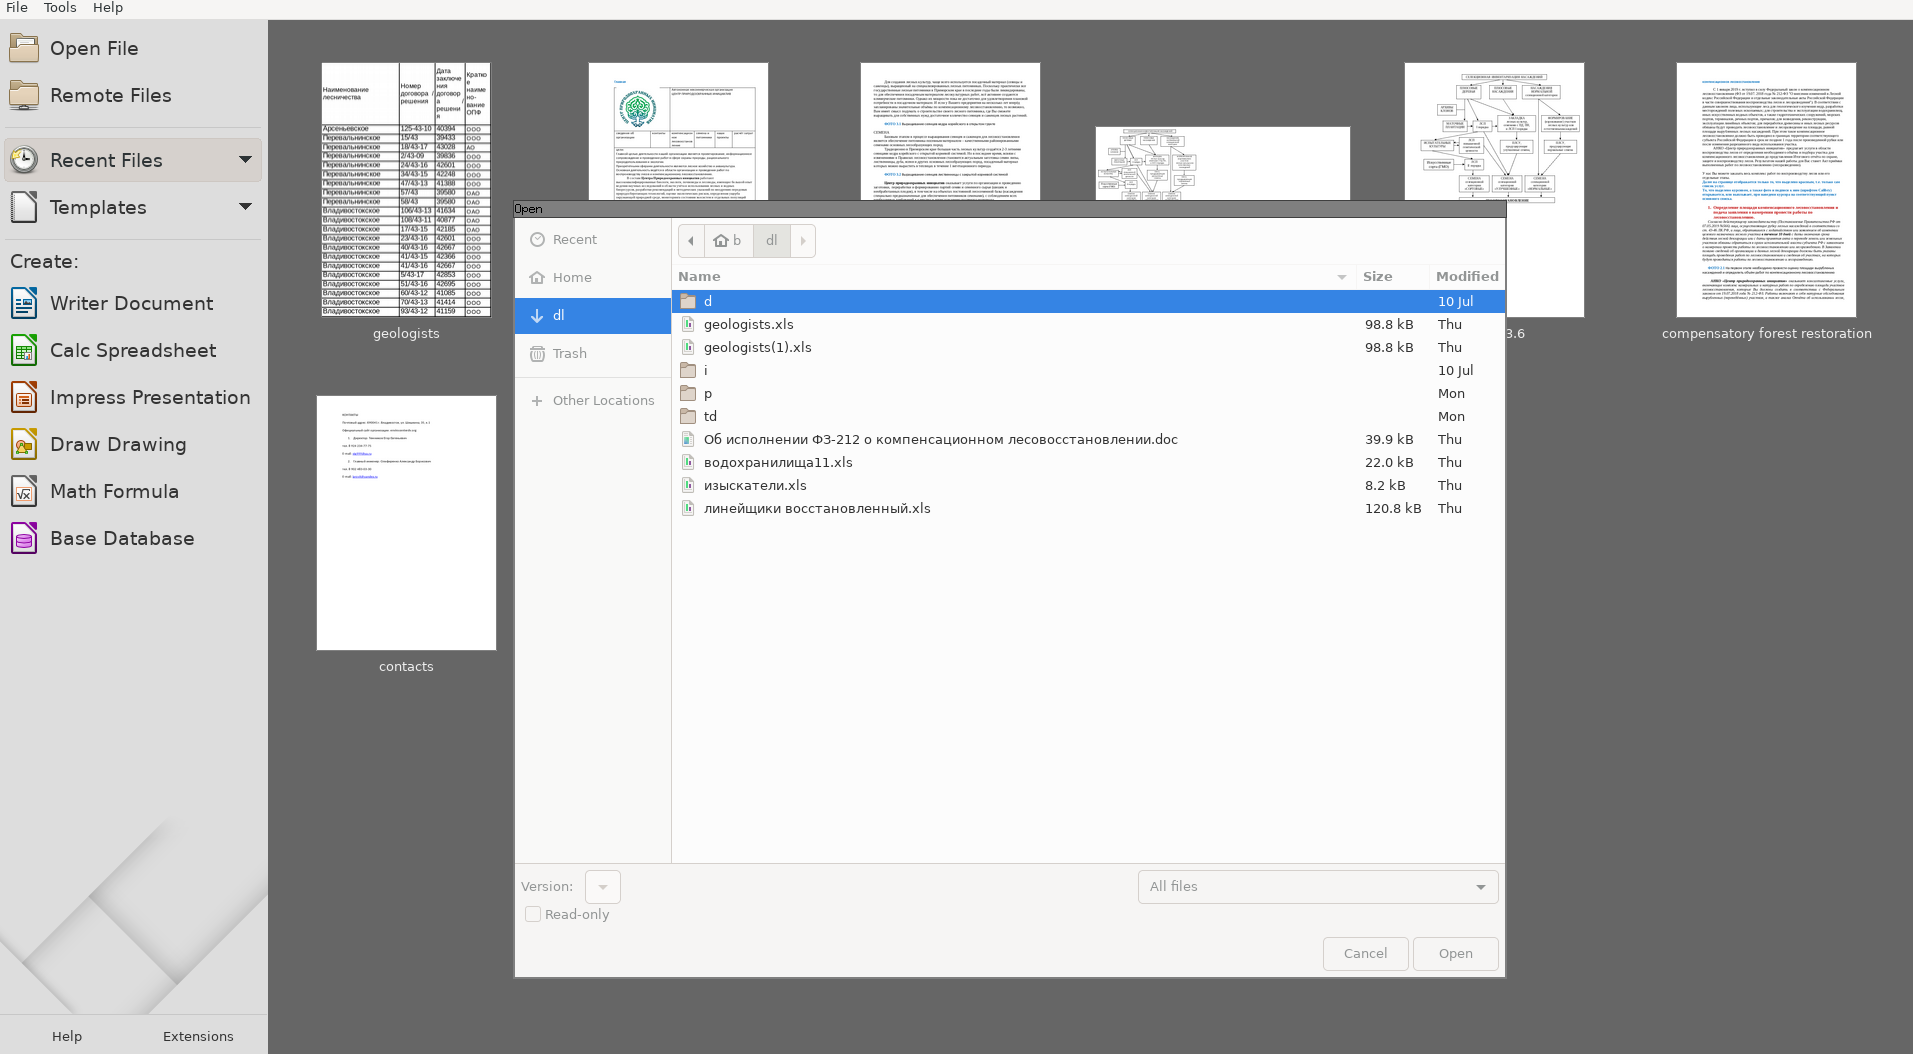Click the Math Formula icon
This screenshot has width=1913, height=1054.
(x=24, y=491)
